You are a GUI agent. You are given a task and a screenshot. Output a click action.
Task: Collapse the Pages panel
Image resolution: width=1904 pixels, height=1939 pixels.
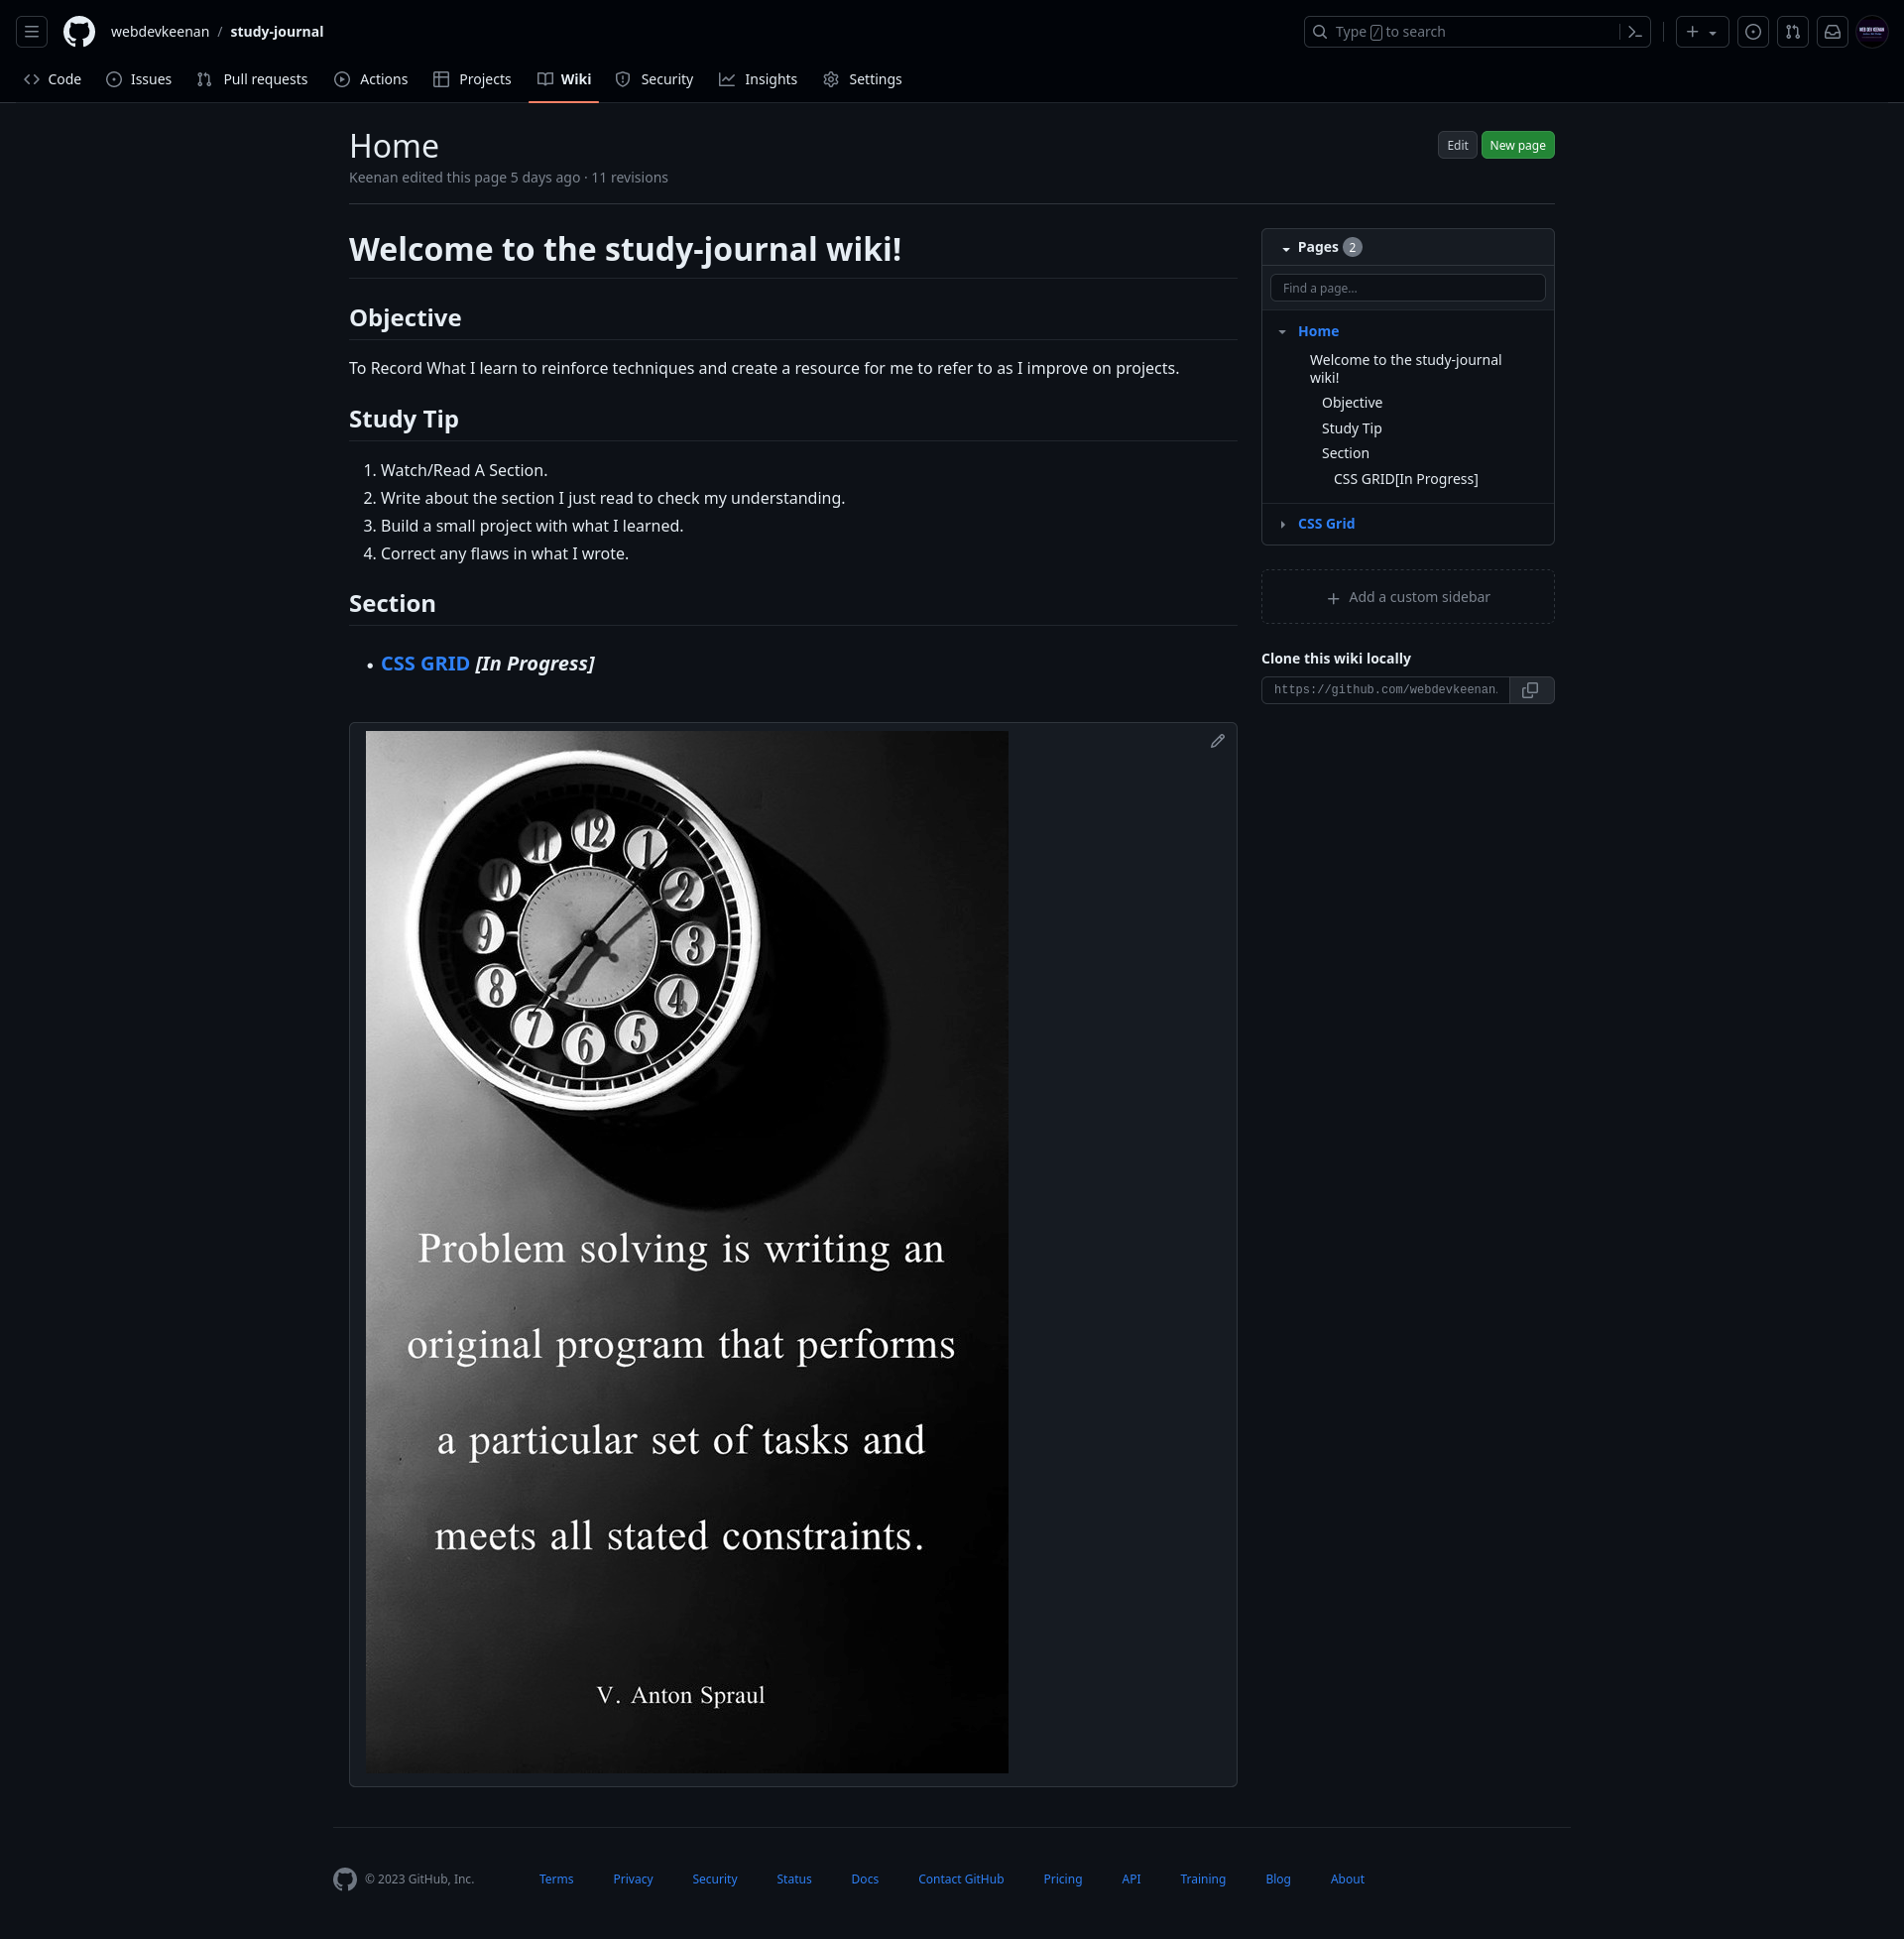pyautogui.click(x=1285, y=247)
